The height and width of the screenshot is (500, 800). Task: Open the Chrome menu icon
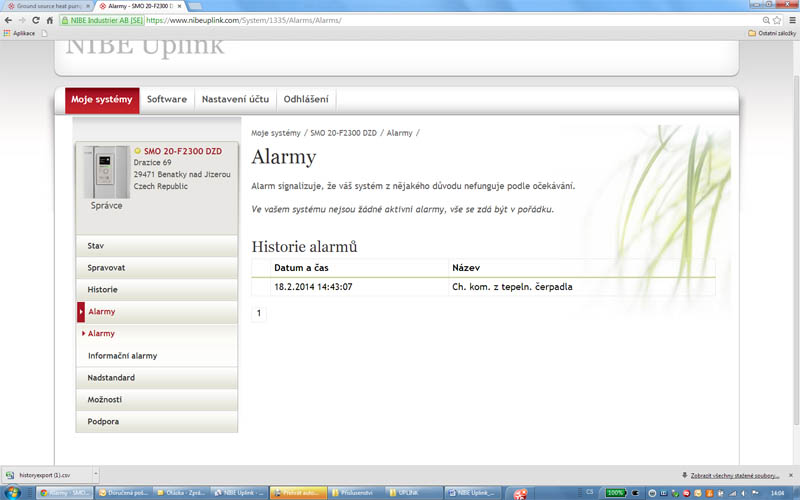point(791,19)
